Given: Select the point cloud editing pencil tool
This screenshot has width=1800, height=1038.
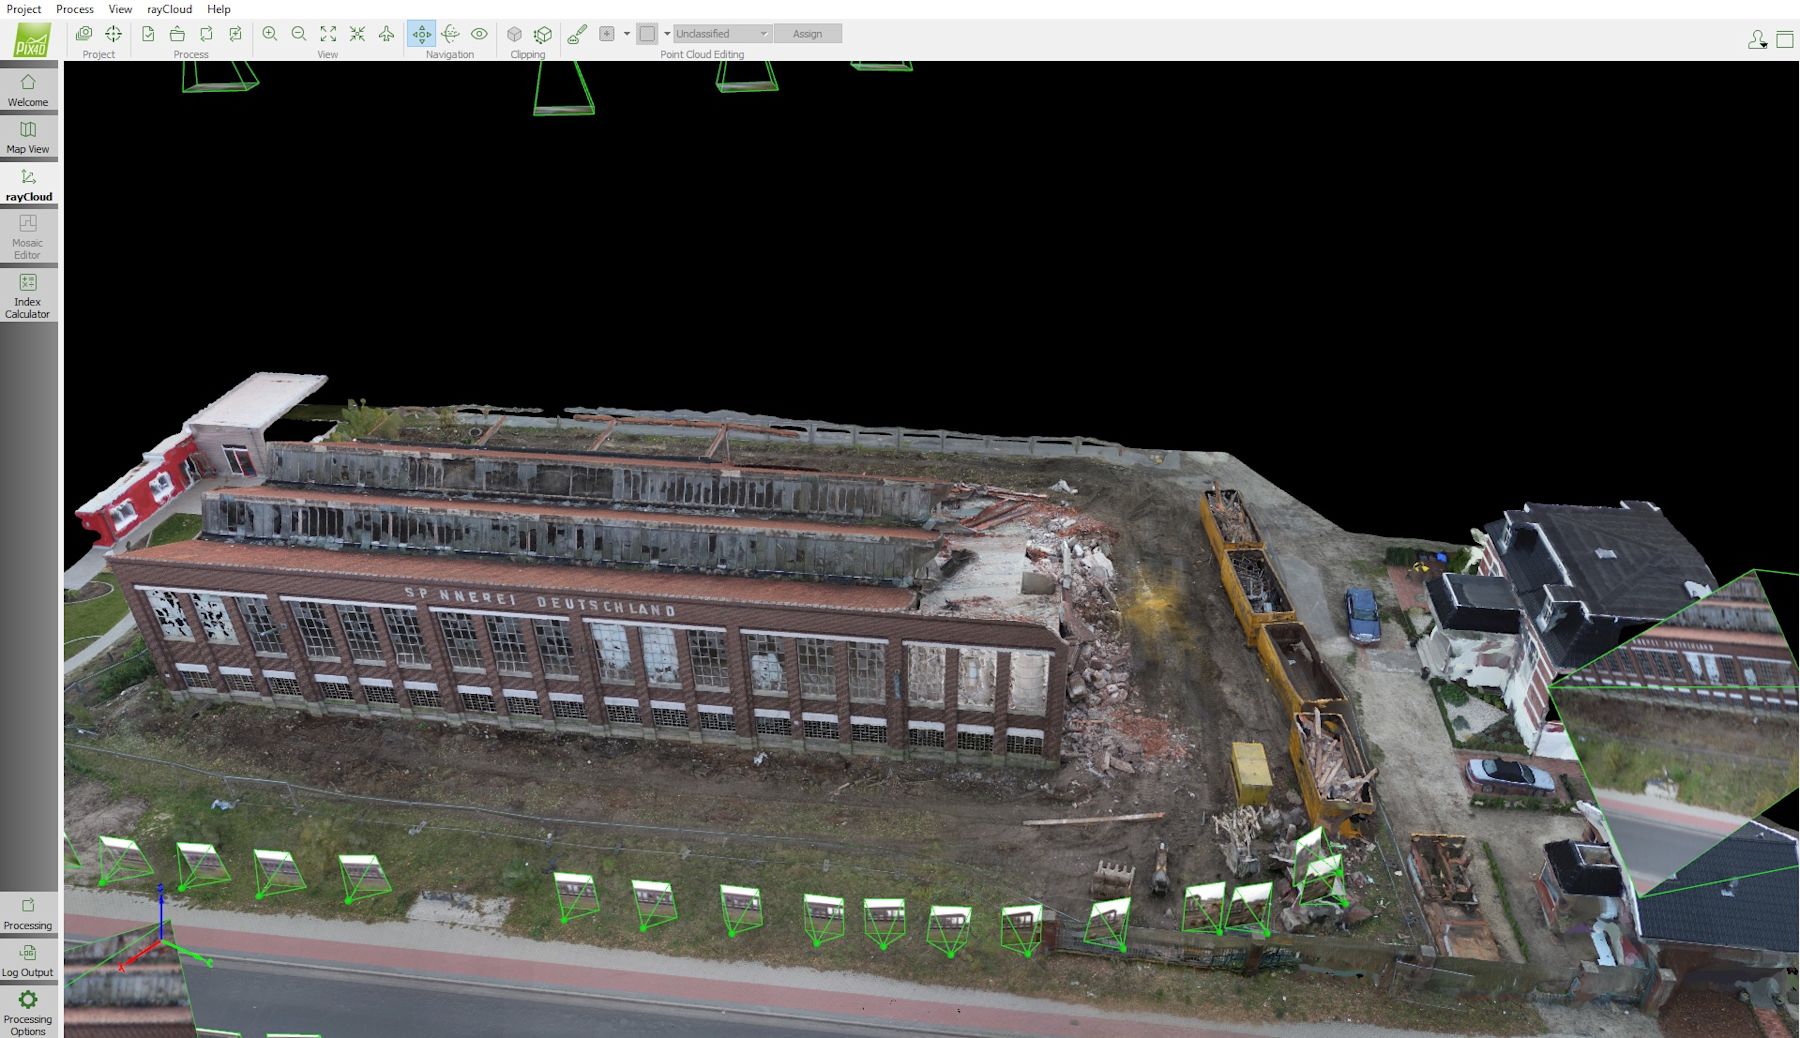Looking at the screenshot, I should click(x=579, y=33).
